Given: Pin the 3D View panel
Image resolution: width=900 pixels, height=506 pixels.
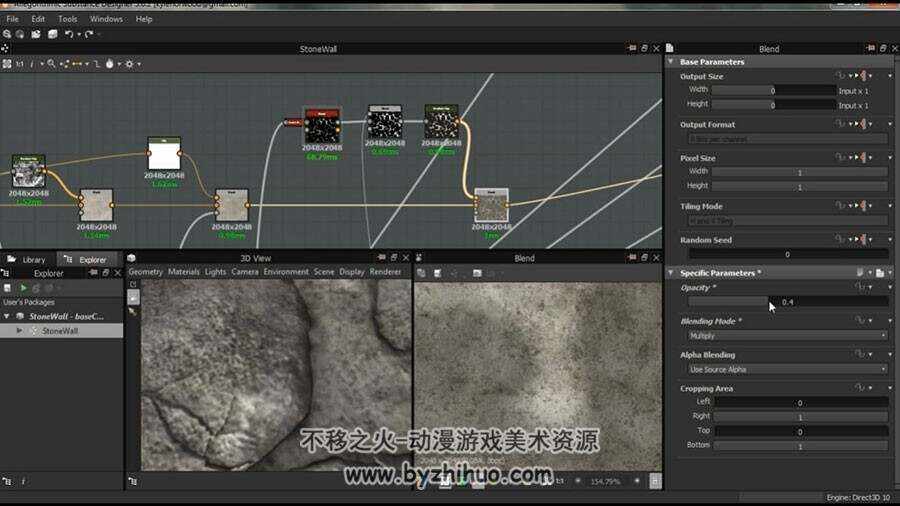Looking at the screenshot, I should pos(382,258).
